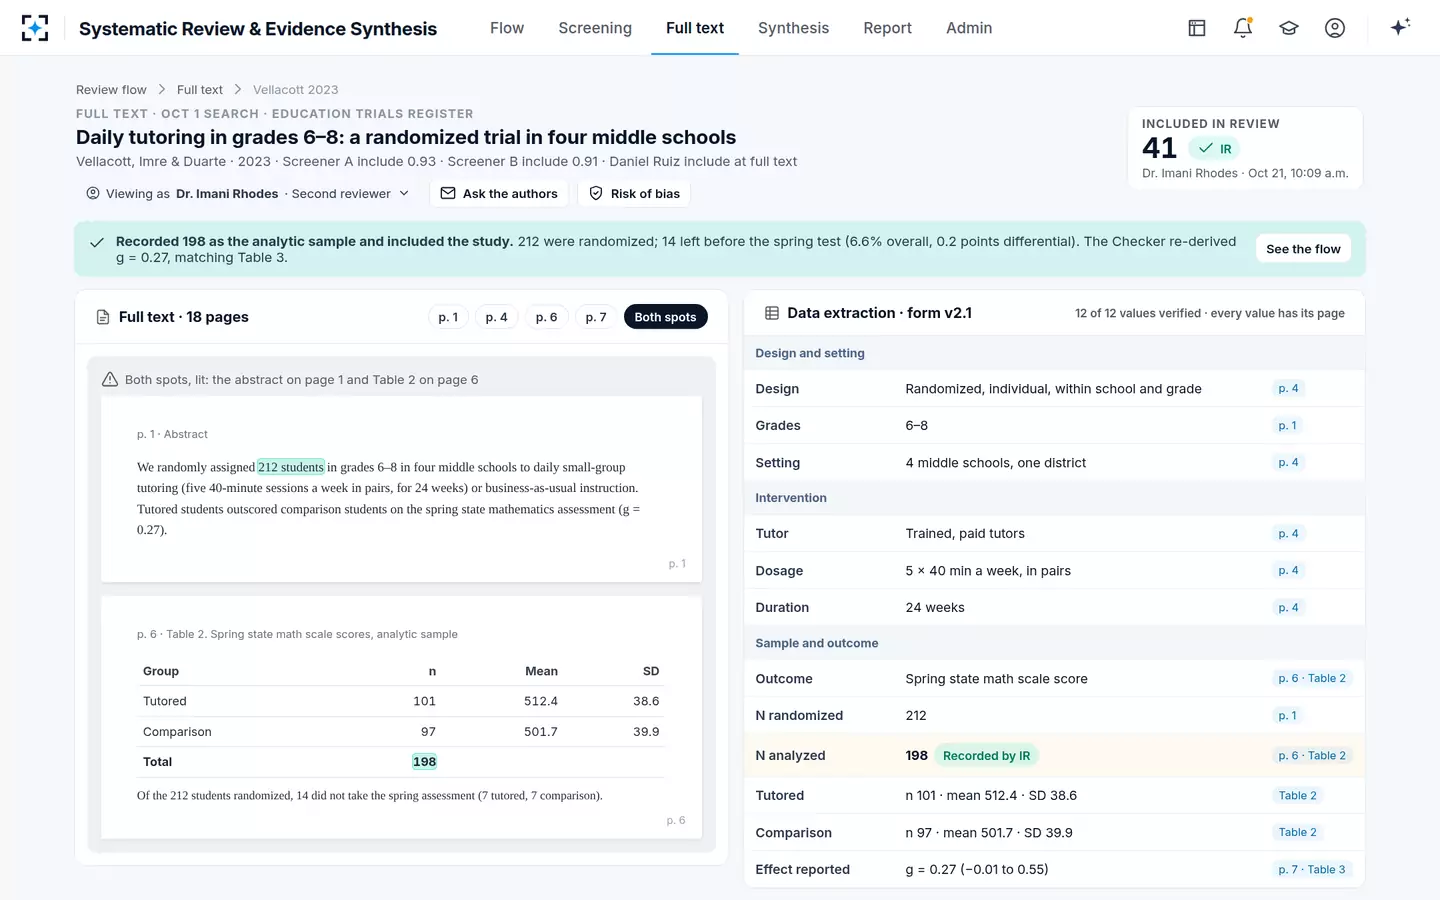Click the shield icon on Risk of bias

point(596,193)
